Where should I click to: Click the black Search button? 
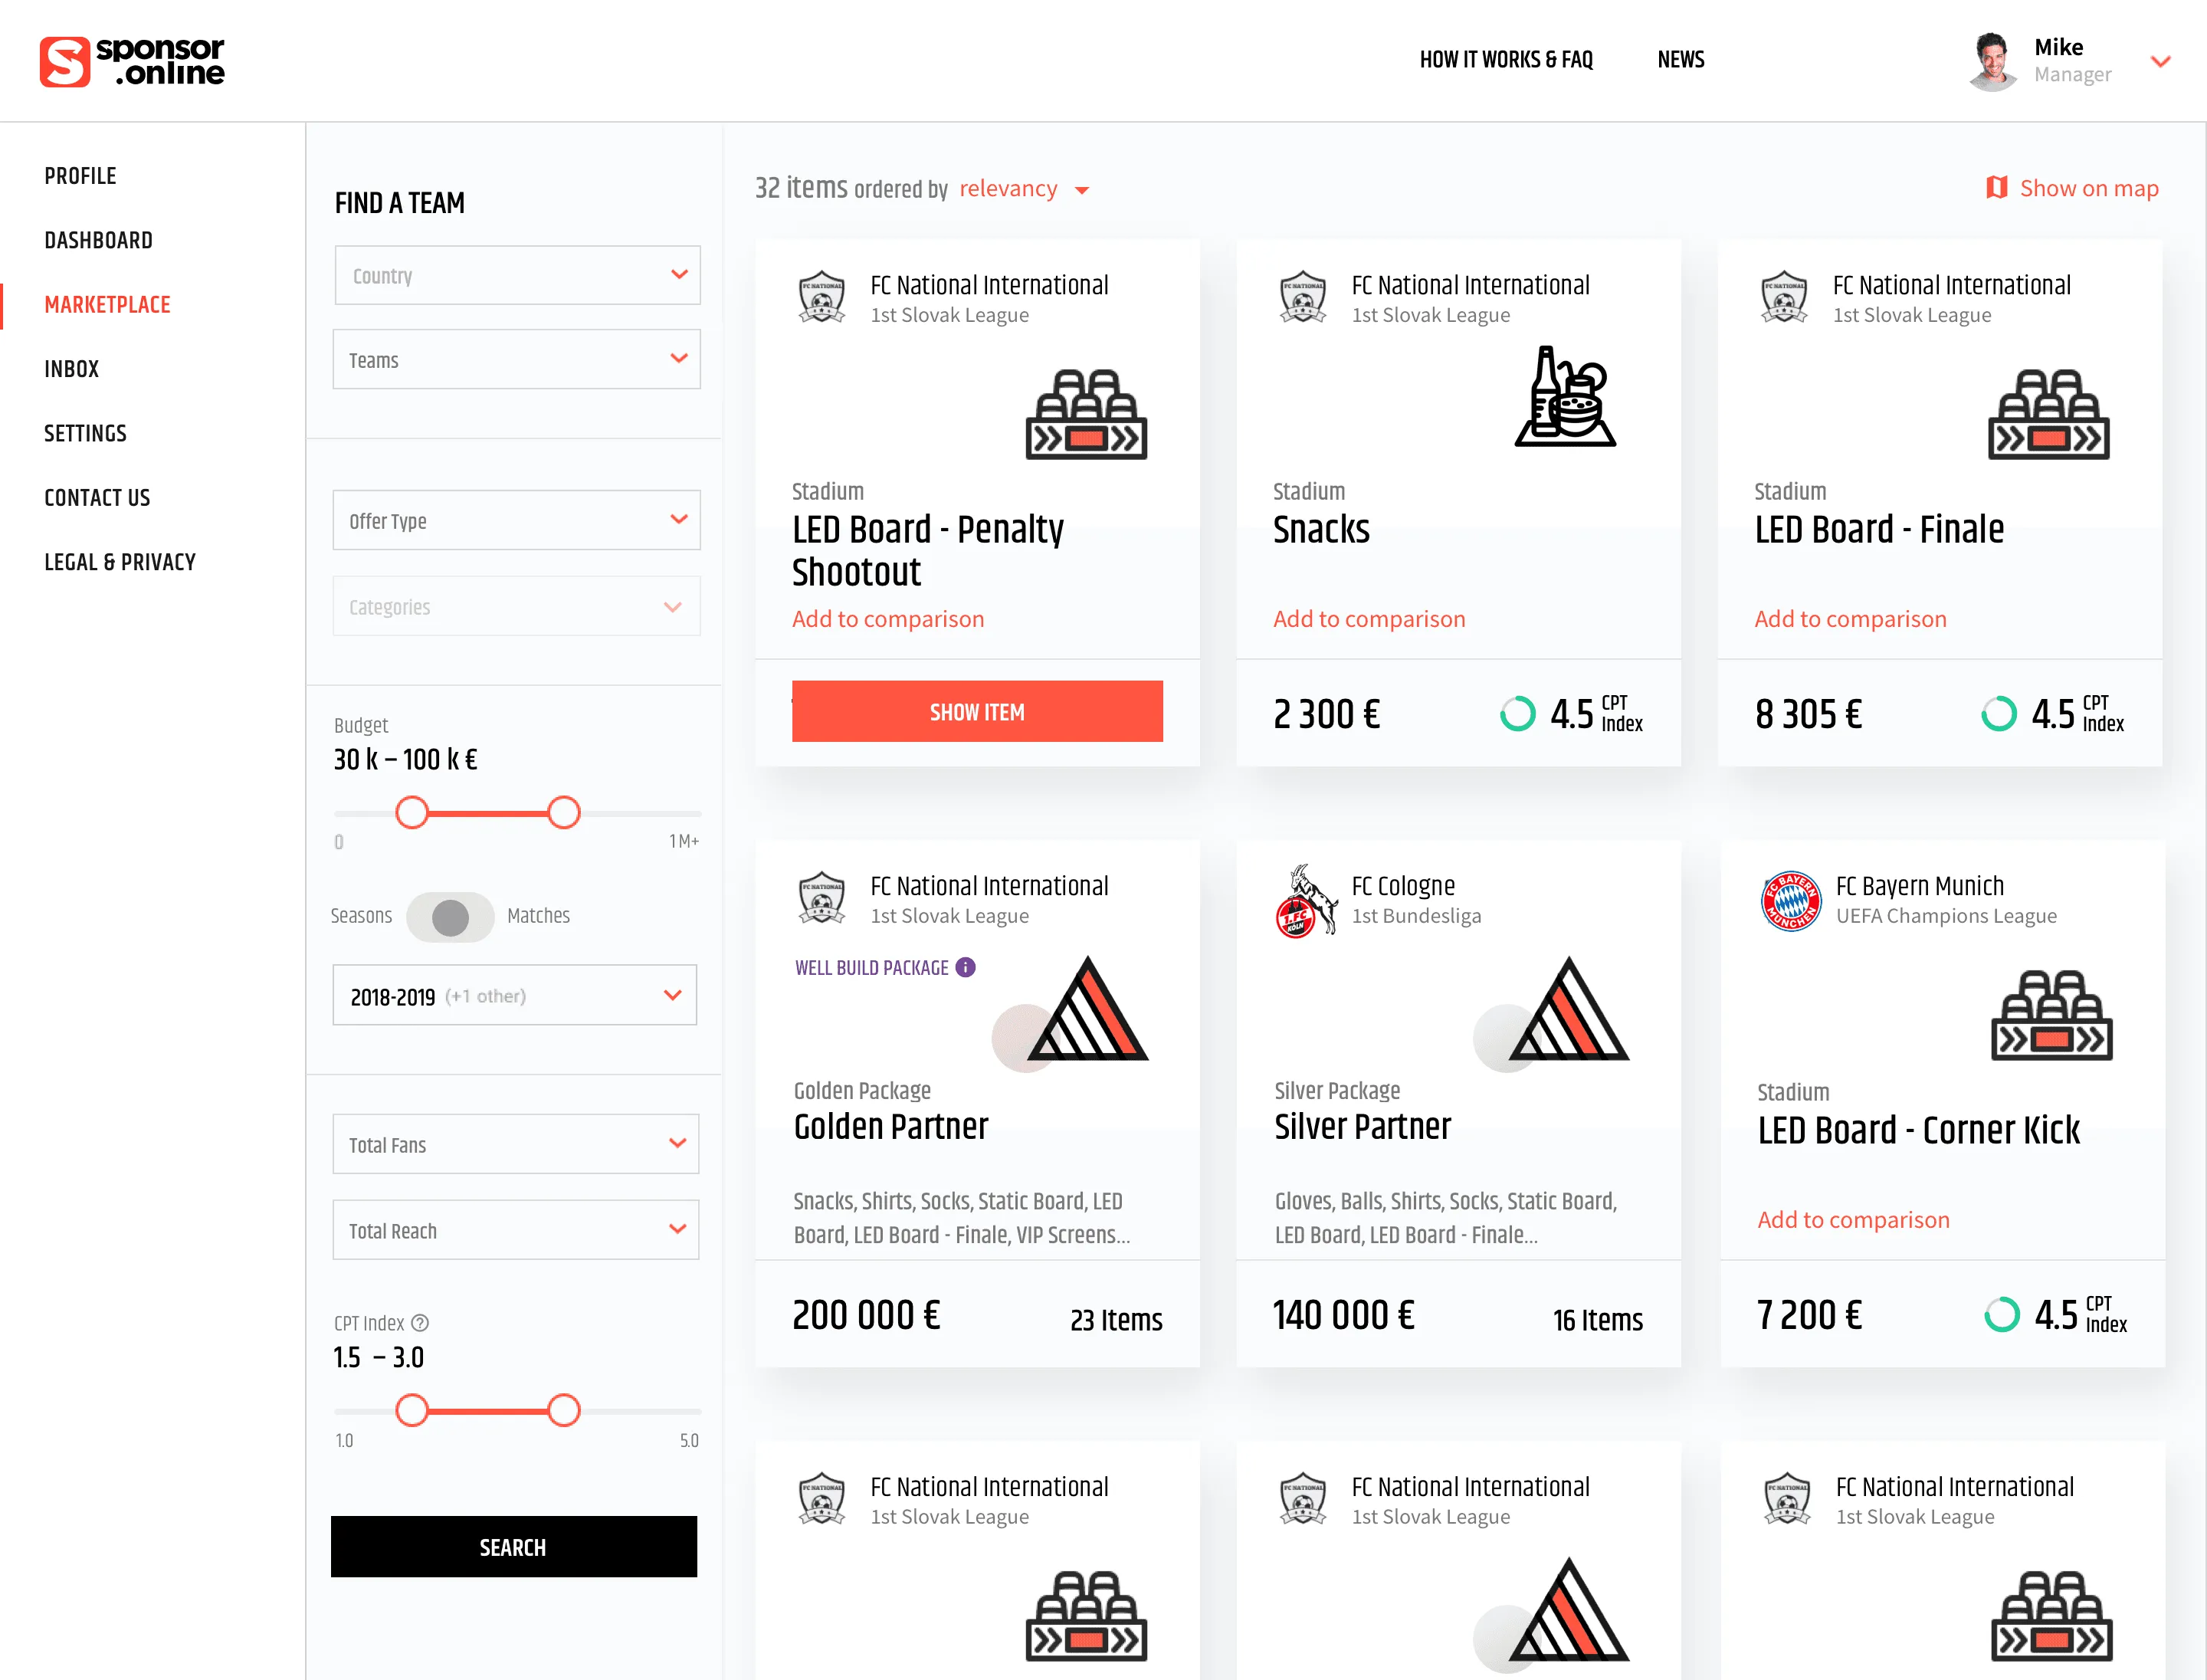(x=514, y=1547)
